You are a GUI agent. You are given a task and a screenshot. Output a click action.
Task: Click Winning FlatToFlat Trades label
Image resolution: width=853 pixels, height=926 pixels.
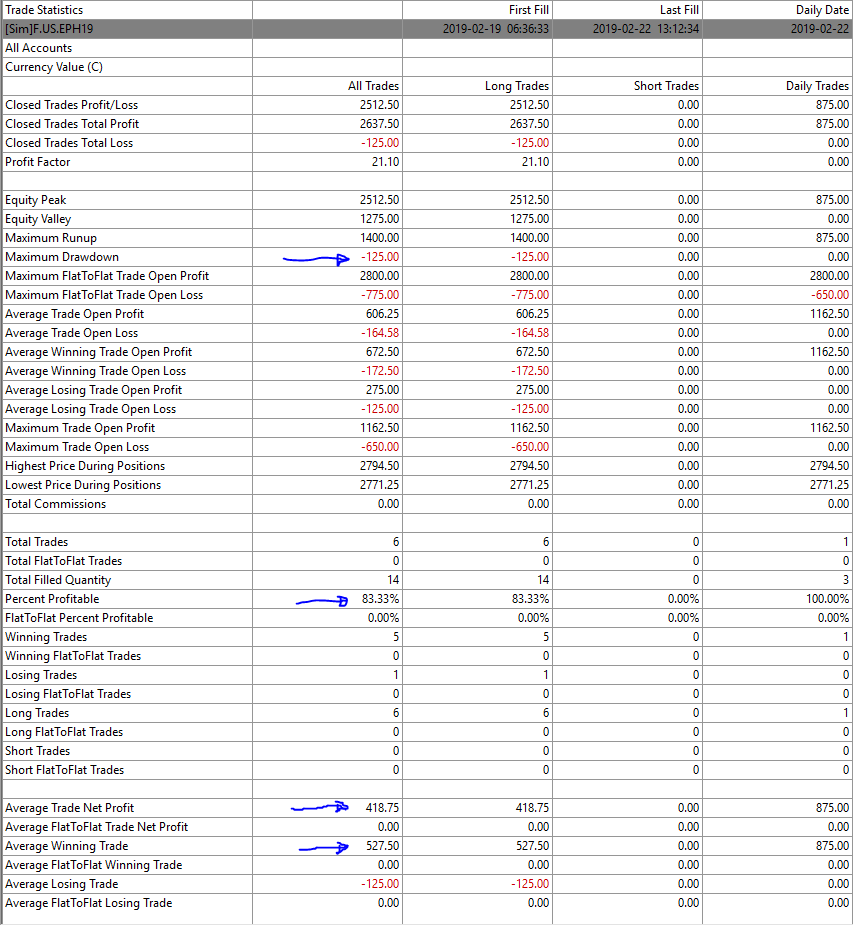(x=73, y=656)
